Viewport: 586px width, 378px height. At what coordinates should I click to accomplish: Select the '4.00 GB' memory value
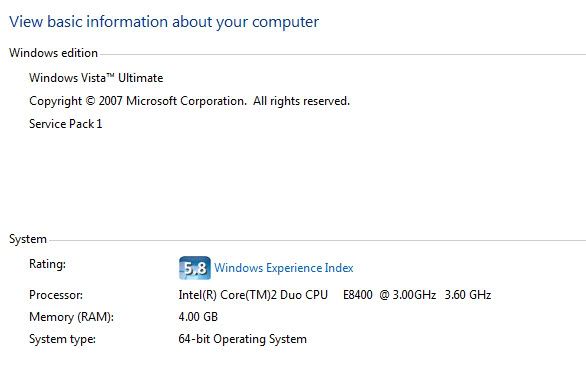pos(198,317)
